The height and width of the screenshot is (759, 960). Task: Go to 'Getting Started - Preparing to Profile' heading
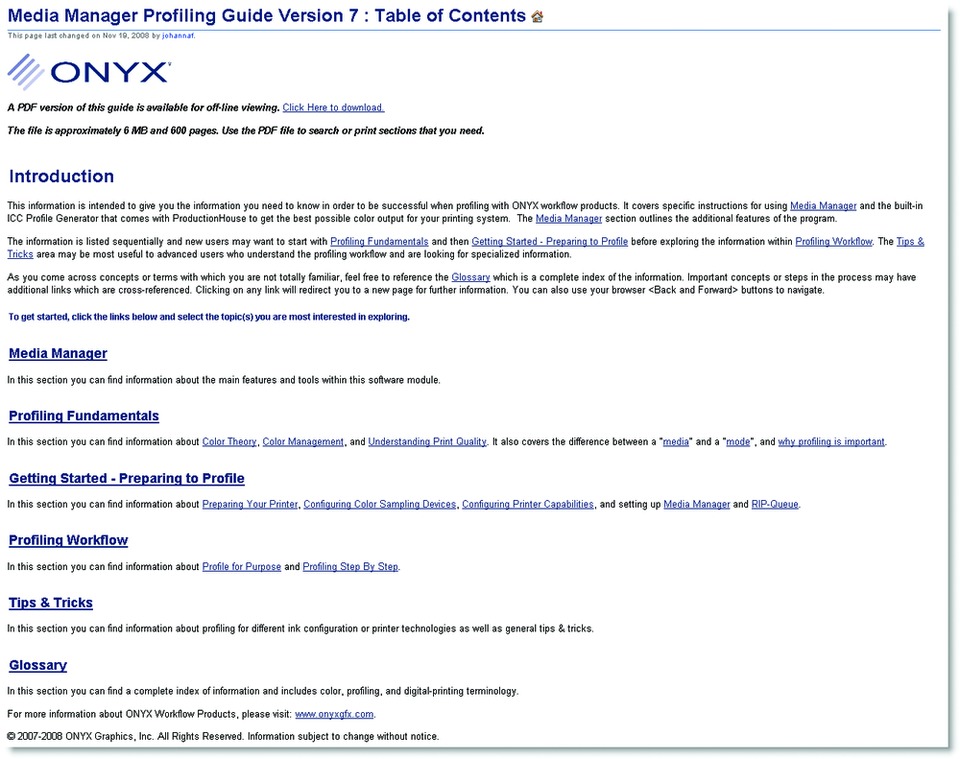(127, 478)
